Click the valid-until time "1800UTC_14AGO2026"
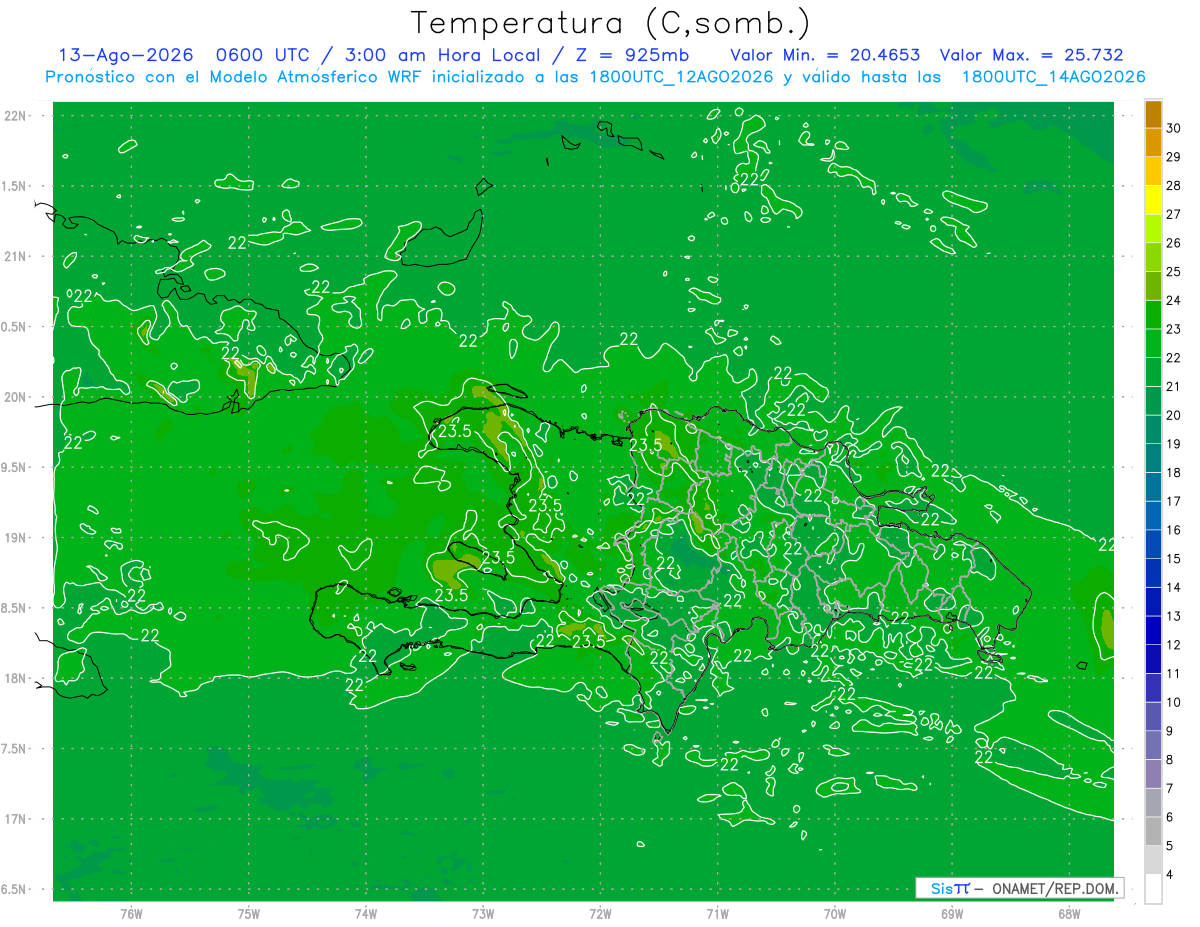The width and height of the screenshot is (1200, 927). pyautogui.click(x=1053, y=77)
